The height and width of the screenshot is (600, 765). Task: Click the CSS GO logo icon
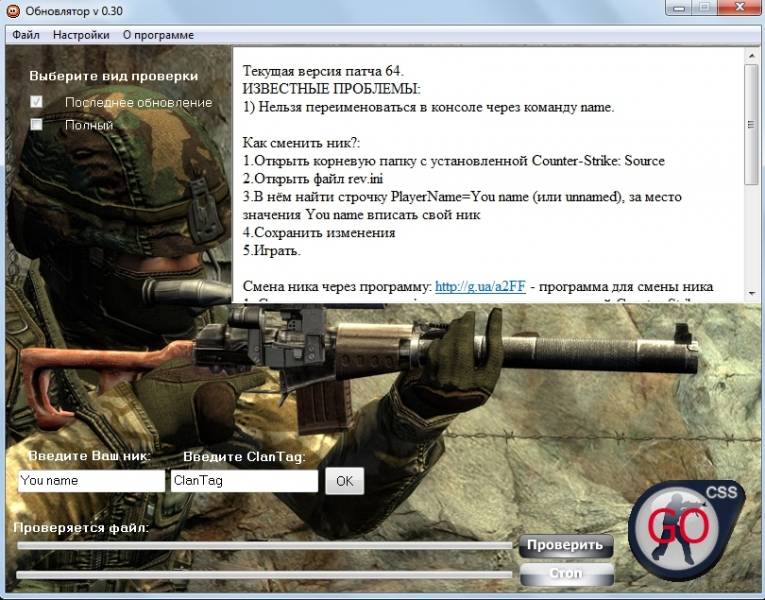tap(687, 530)
